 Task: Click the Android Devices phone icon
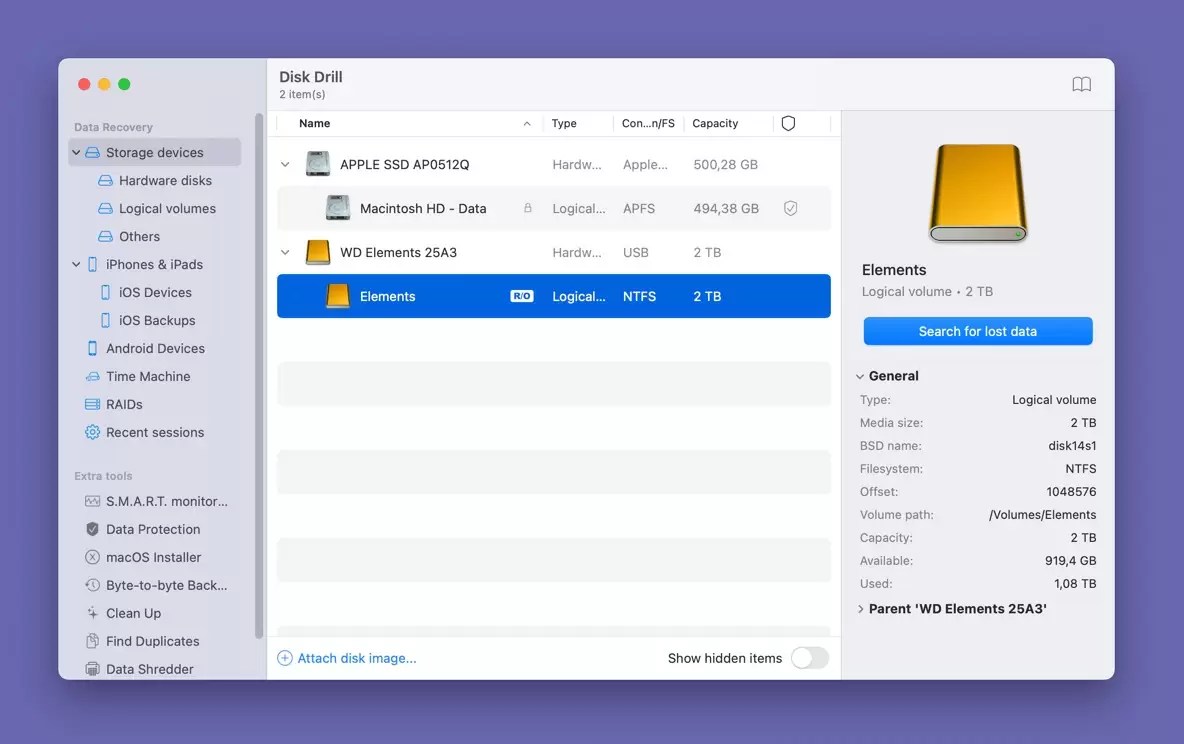point(92,348)
